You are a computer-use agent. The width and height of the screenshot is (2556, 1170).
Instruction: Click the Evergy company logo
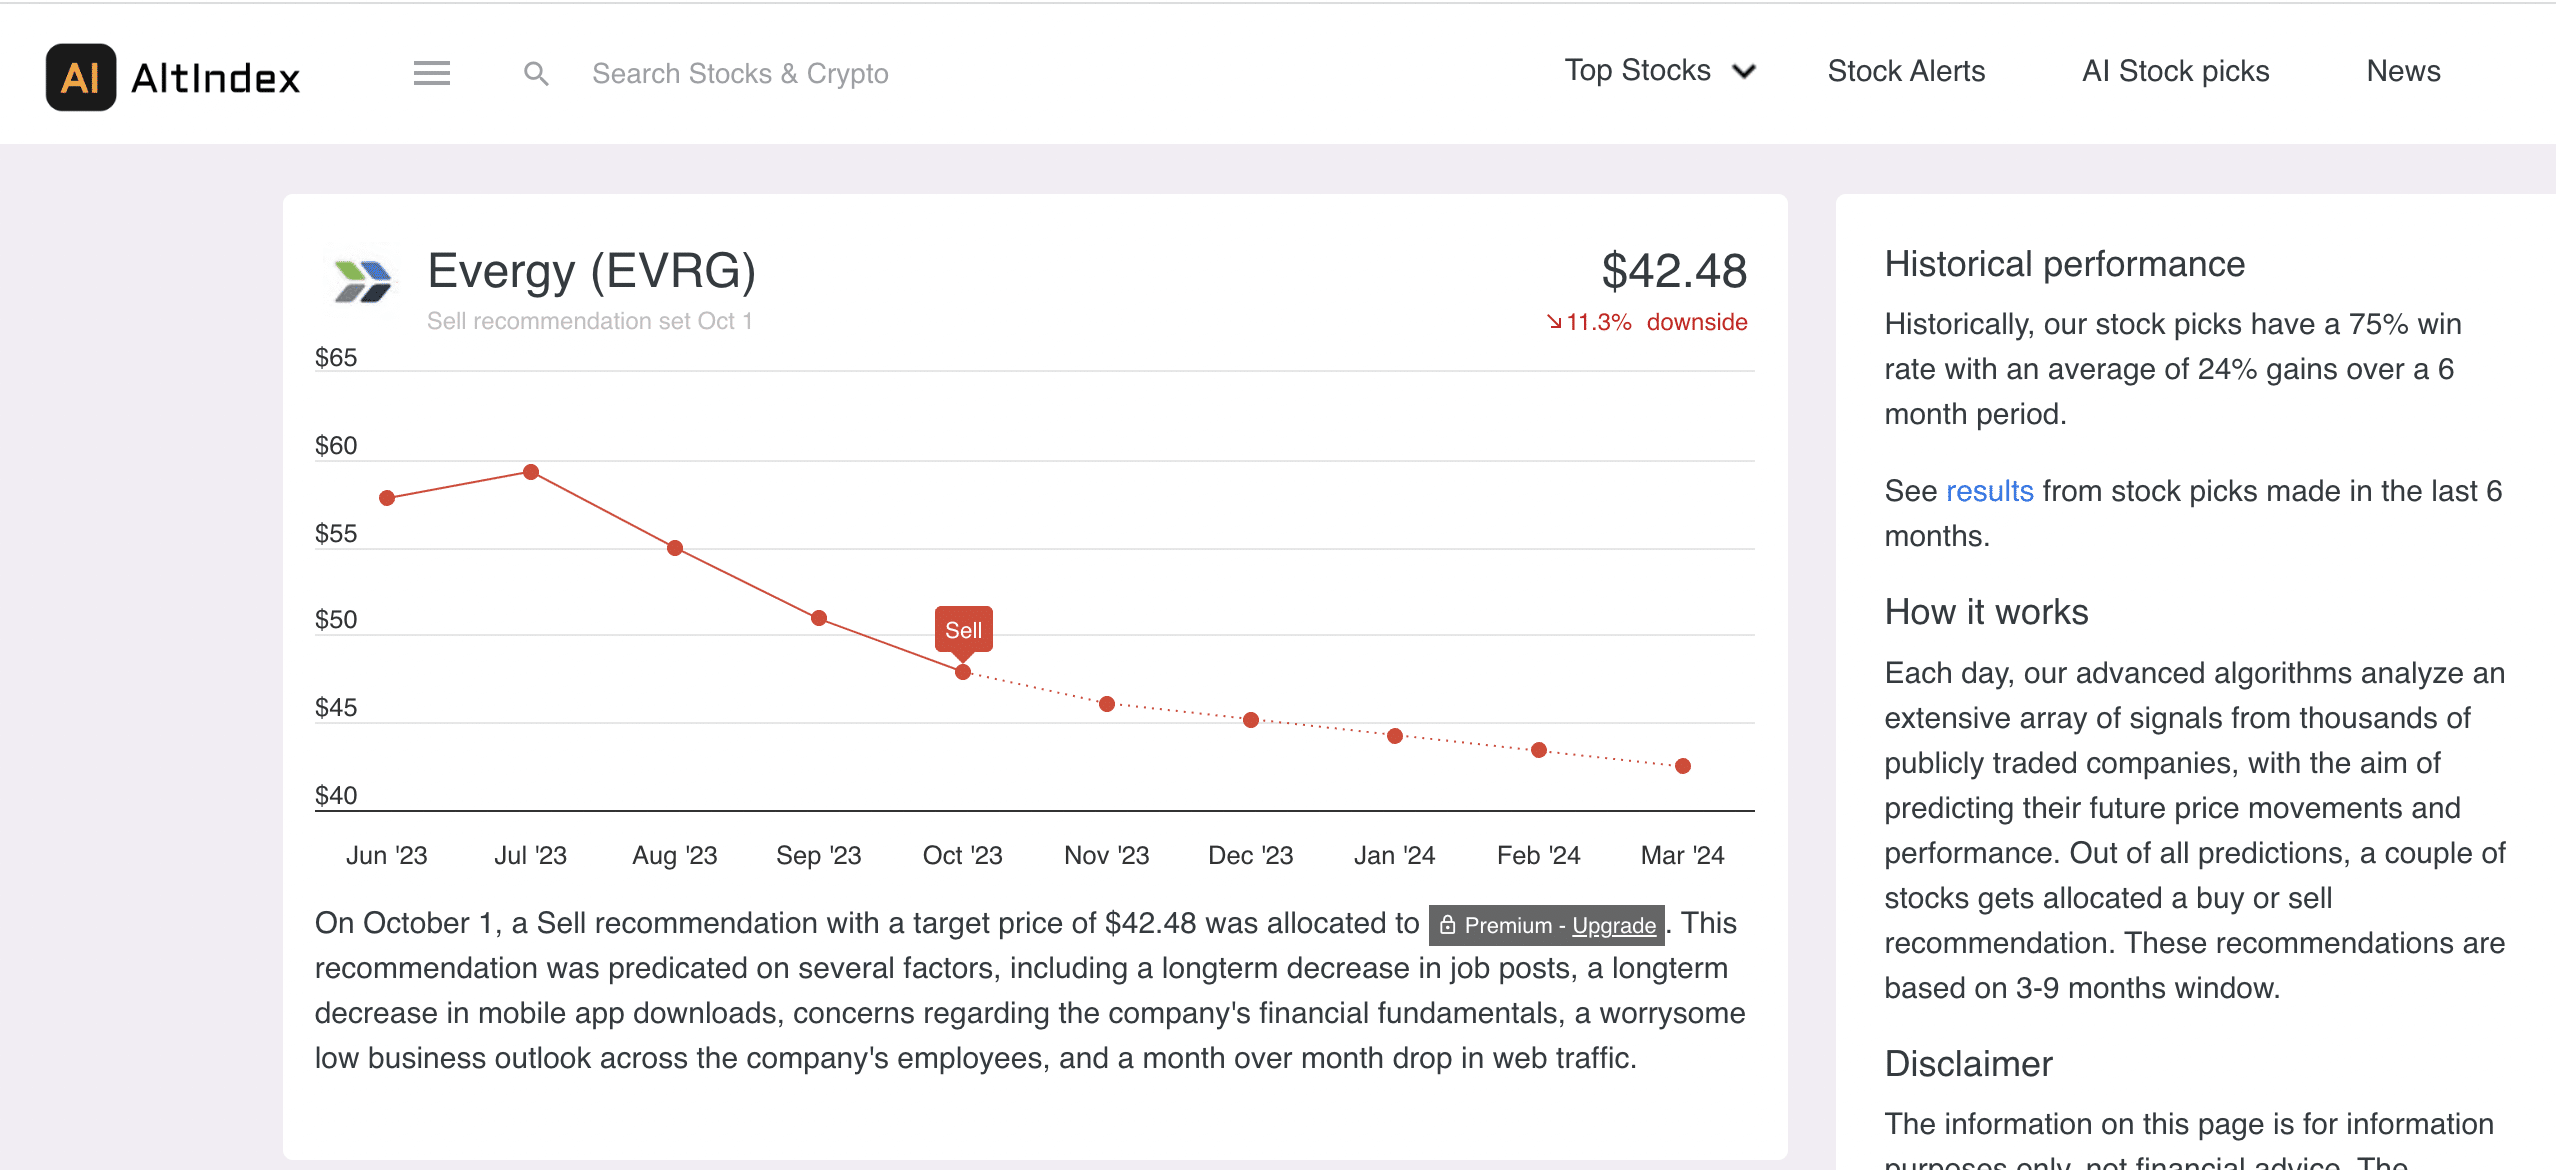(x=363, y=280)
